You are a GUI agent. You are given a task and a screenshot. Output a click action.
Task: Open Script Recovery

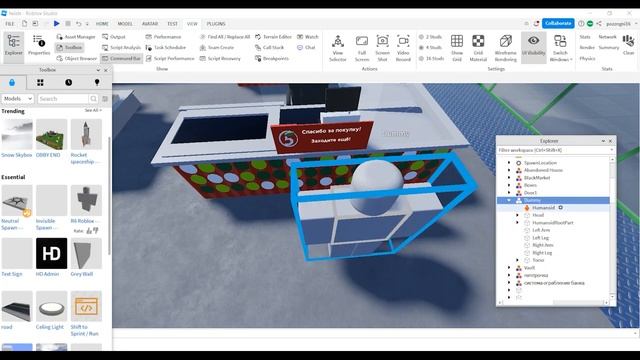pyautogui.click(x=220, y=58)
